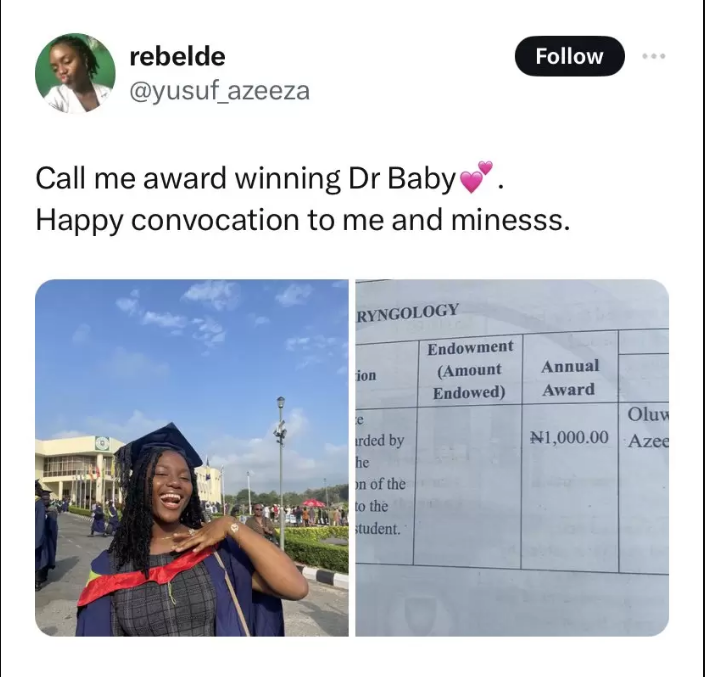Click the ₦1,000.00 amount in the document
The height and width of the screenshot is (677, 705).
click(x=568, y=438)
